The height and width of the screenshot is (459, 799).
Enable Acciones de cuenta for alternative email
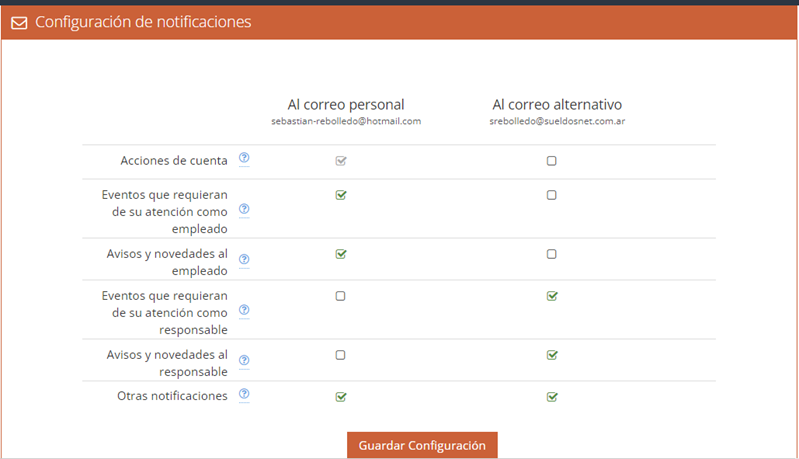click(551, 161)
